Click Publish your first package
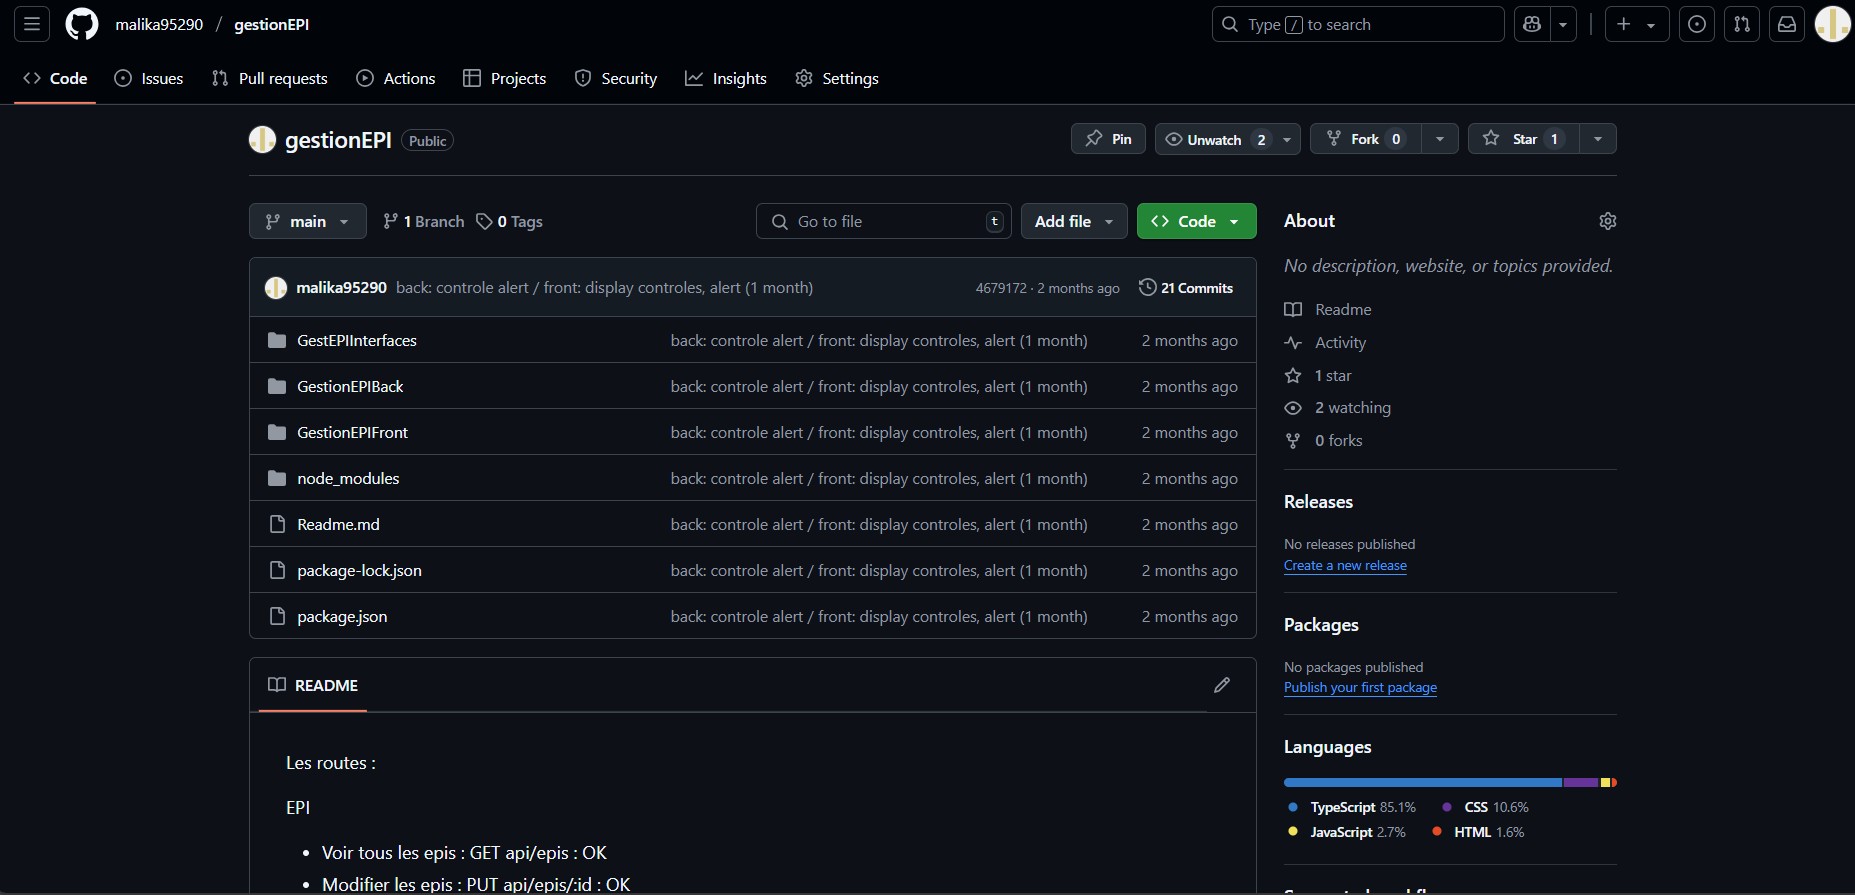 click(1360, 687)
